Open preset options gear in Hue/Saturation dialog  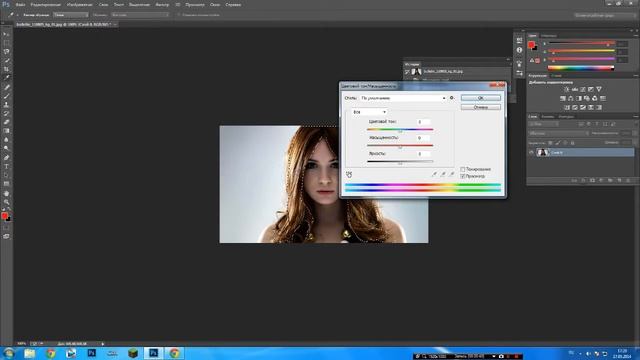(451, 98)
